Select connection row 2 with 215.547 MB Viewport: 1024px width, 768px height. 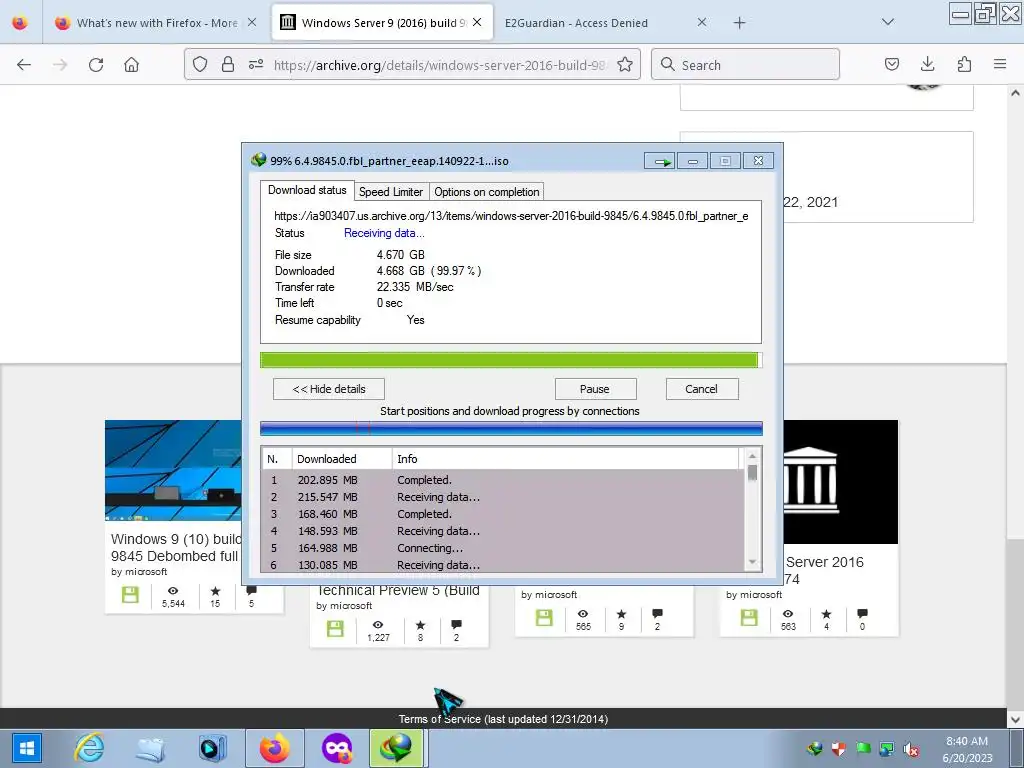pyautogui.click(x=503, y=497)
